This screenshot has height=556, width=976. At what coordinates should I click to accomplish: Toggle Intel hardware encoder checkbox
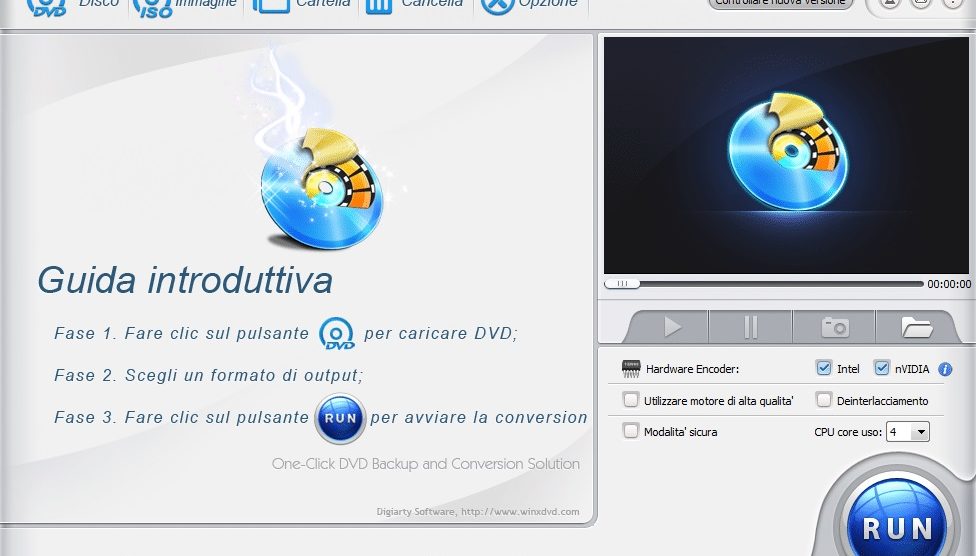(x=824, y=368)
